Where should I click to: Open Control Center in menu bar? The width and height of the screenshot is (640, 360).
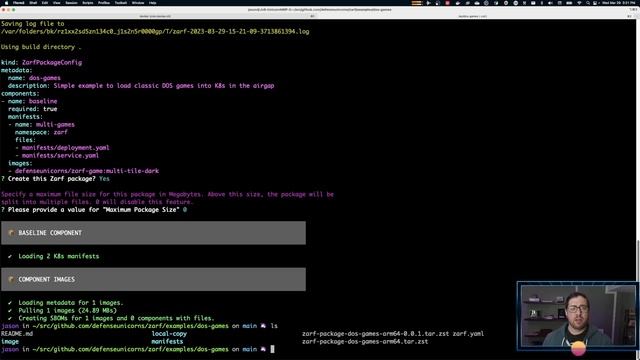[595, 3]
